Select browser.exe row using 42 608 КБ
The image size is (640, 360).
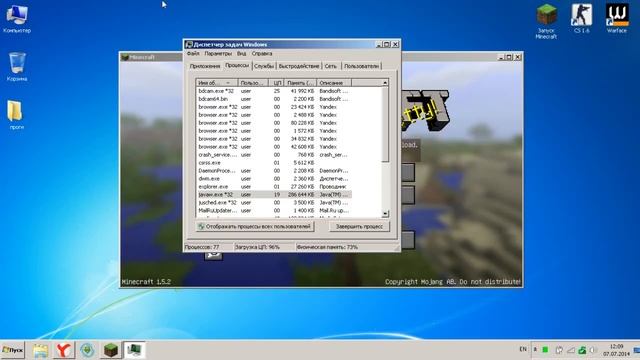tap(273, 147)
